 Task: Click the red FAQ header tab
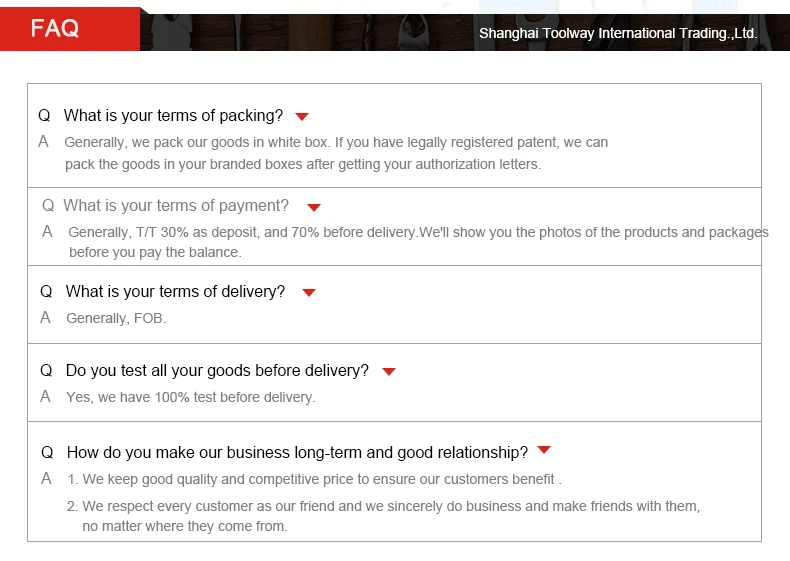coord(55,29)
